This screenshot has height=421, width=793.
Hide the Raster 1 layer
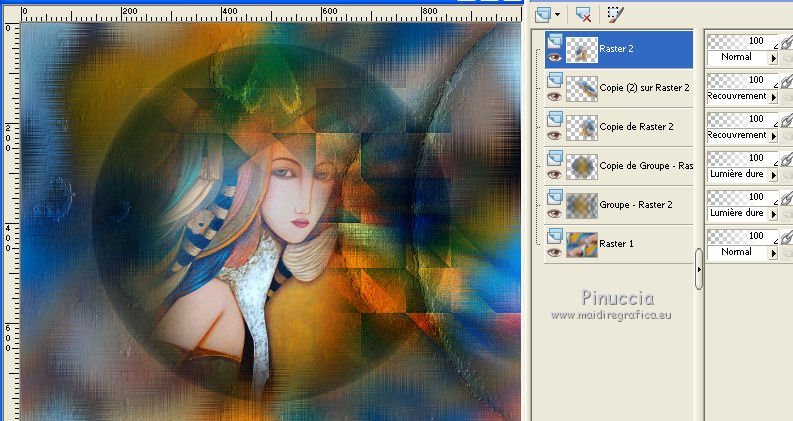[x=554, y=252]
